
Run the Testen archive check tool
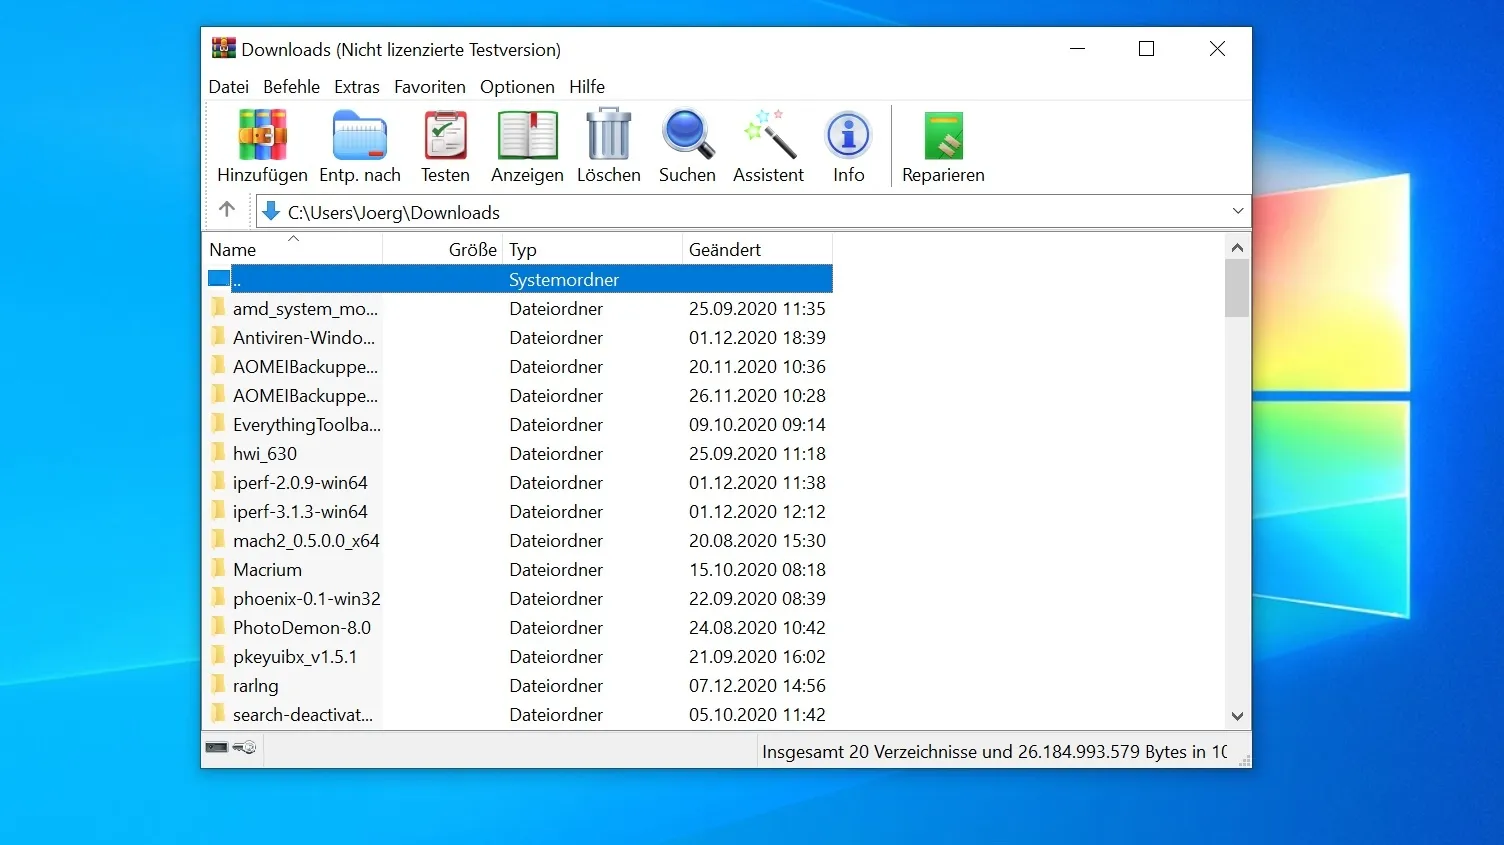pos(445,146)
